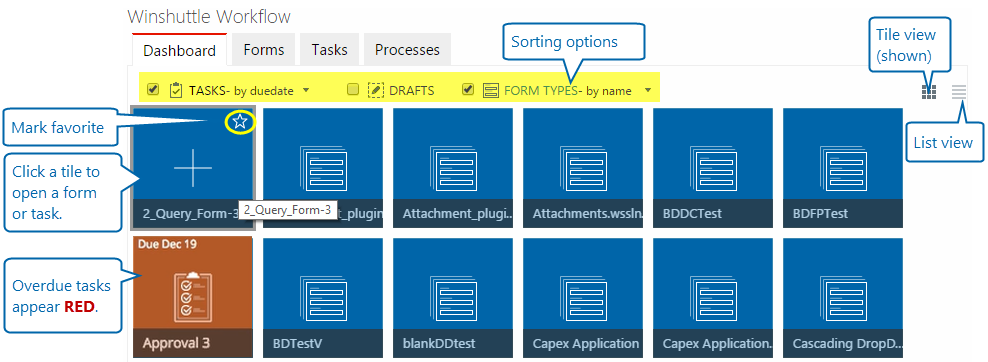The width and height of the screenshot is (988, 362).
Task: Switch to list view icon
Action: pos(958,92)
